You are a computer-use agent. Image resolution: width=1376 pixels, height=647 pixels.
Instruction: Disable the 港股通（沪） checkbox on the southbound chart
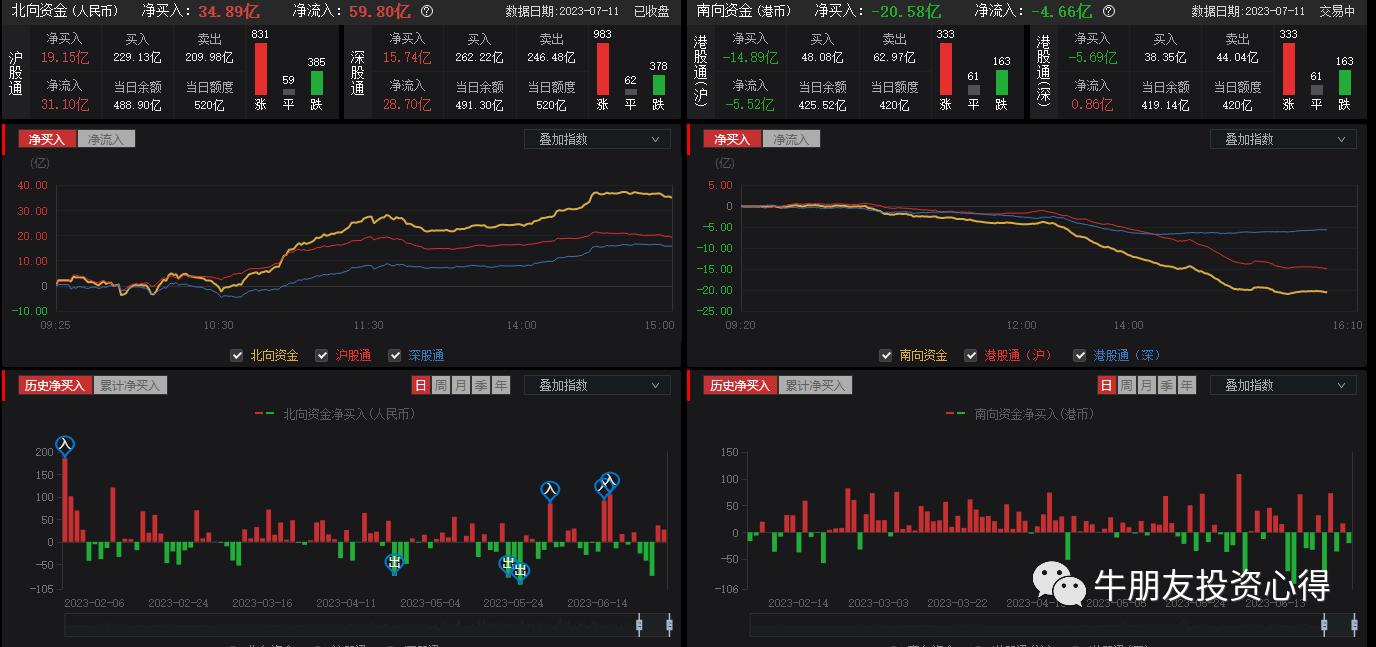coord(971,355)
